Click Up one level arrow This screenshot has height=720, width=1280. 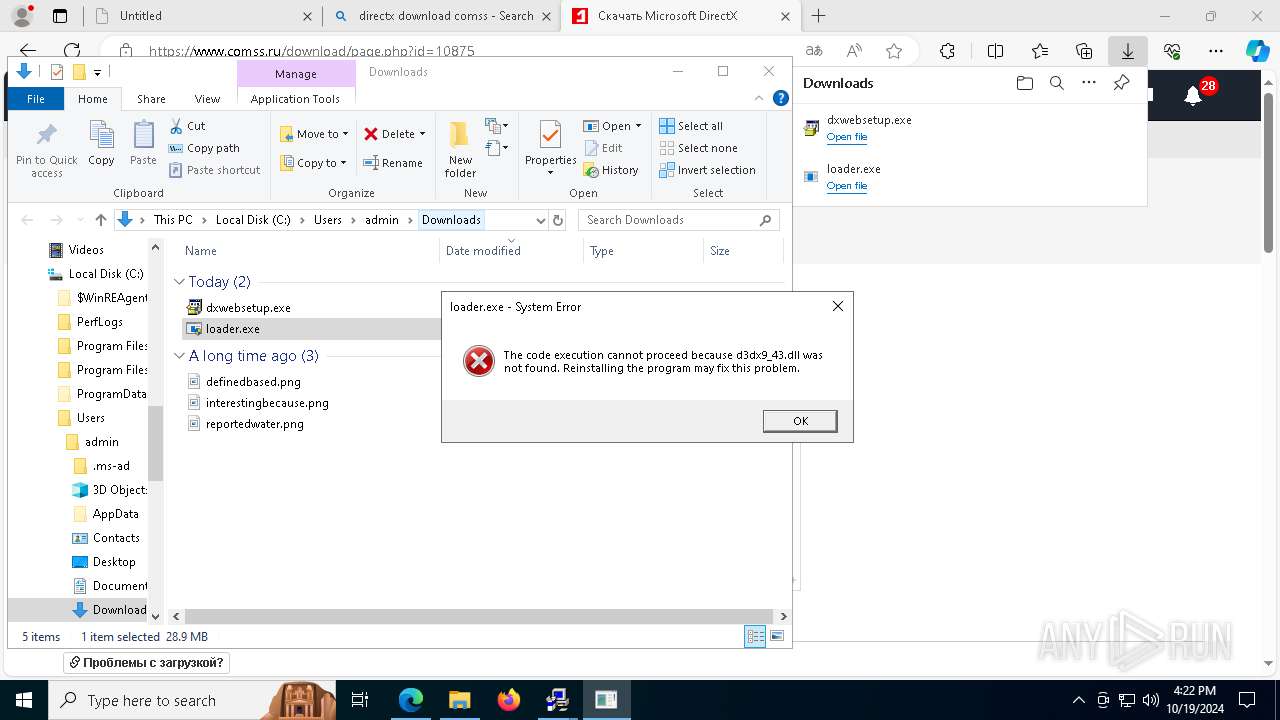pos(100,220)
